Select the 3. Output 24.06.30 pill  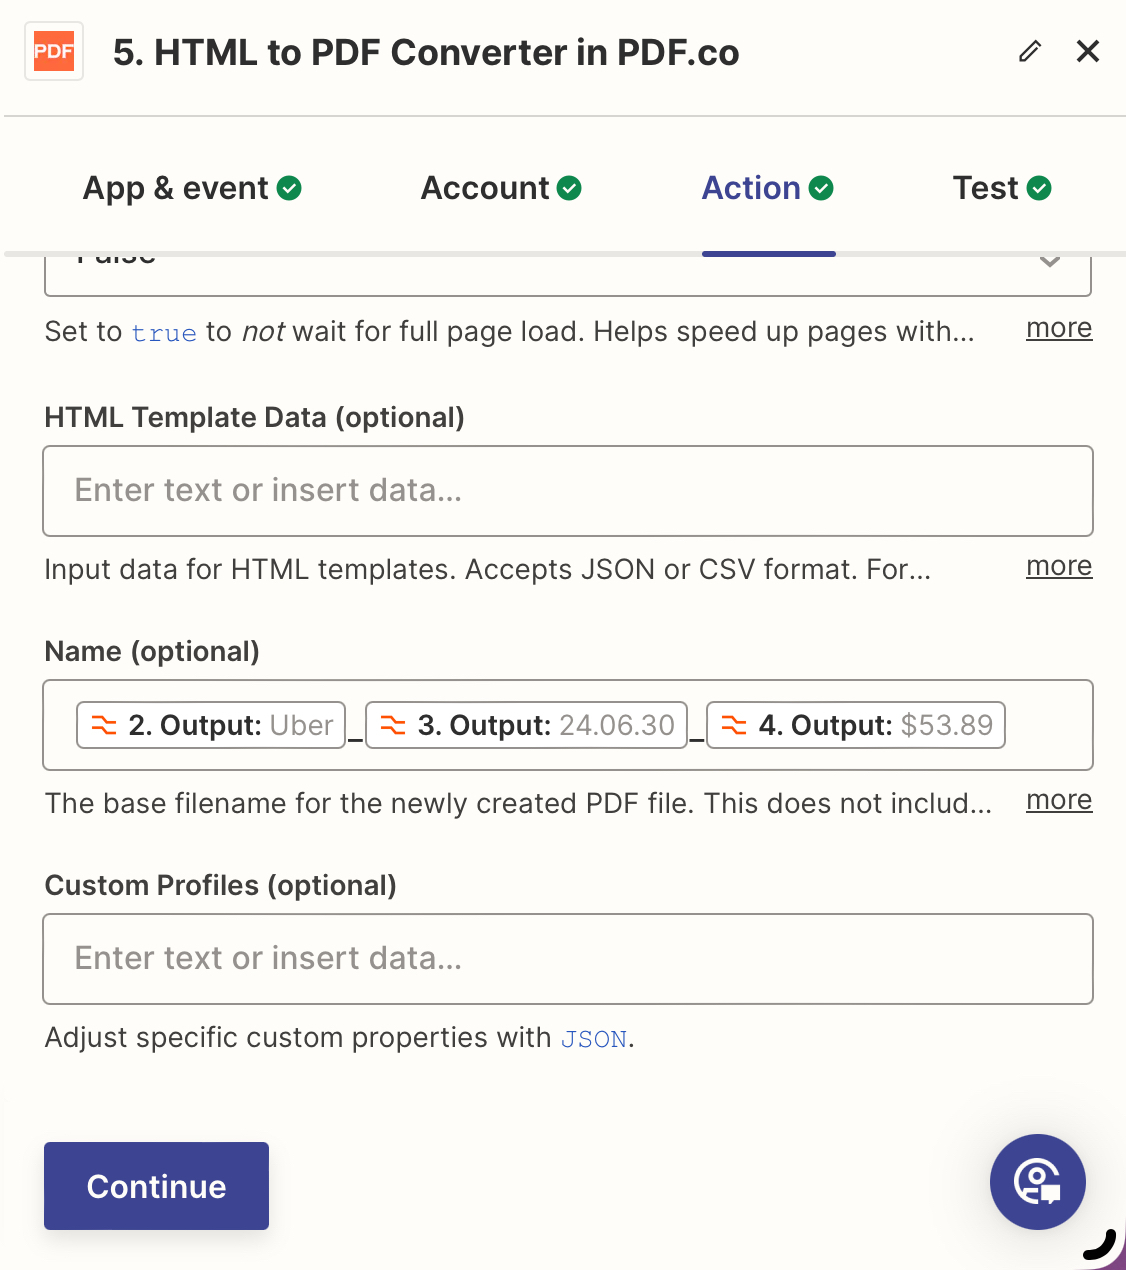[526, 725]
